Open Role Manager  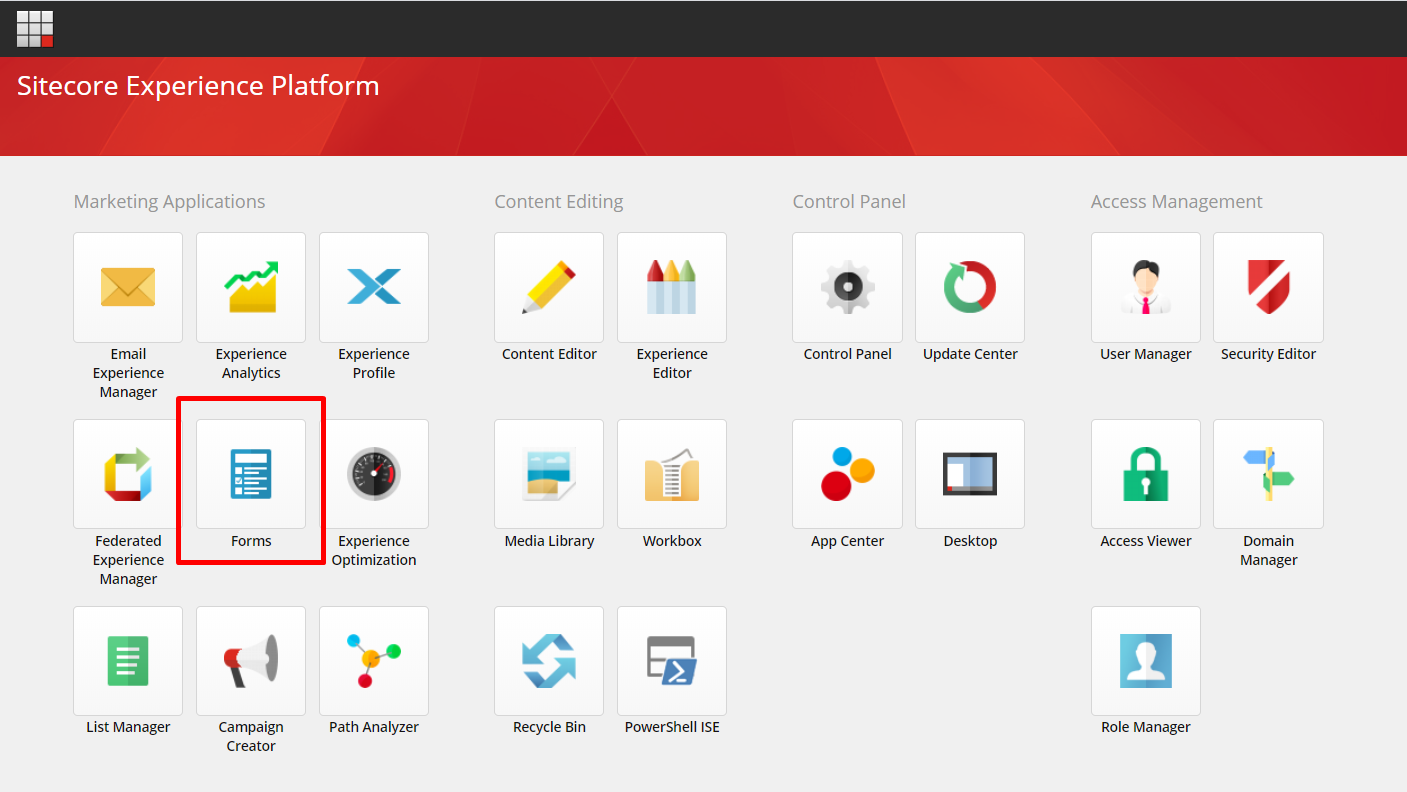[x=1146, y=661]
